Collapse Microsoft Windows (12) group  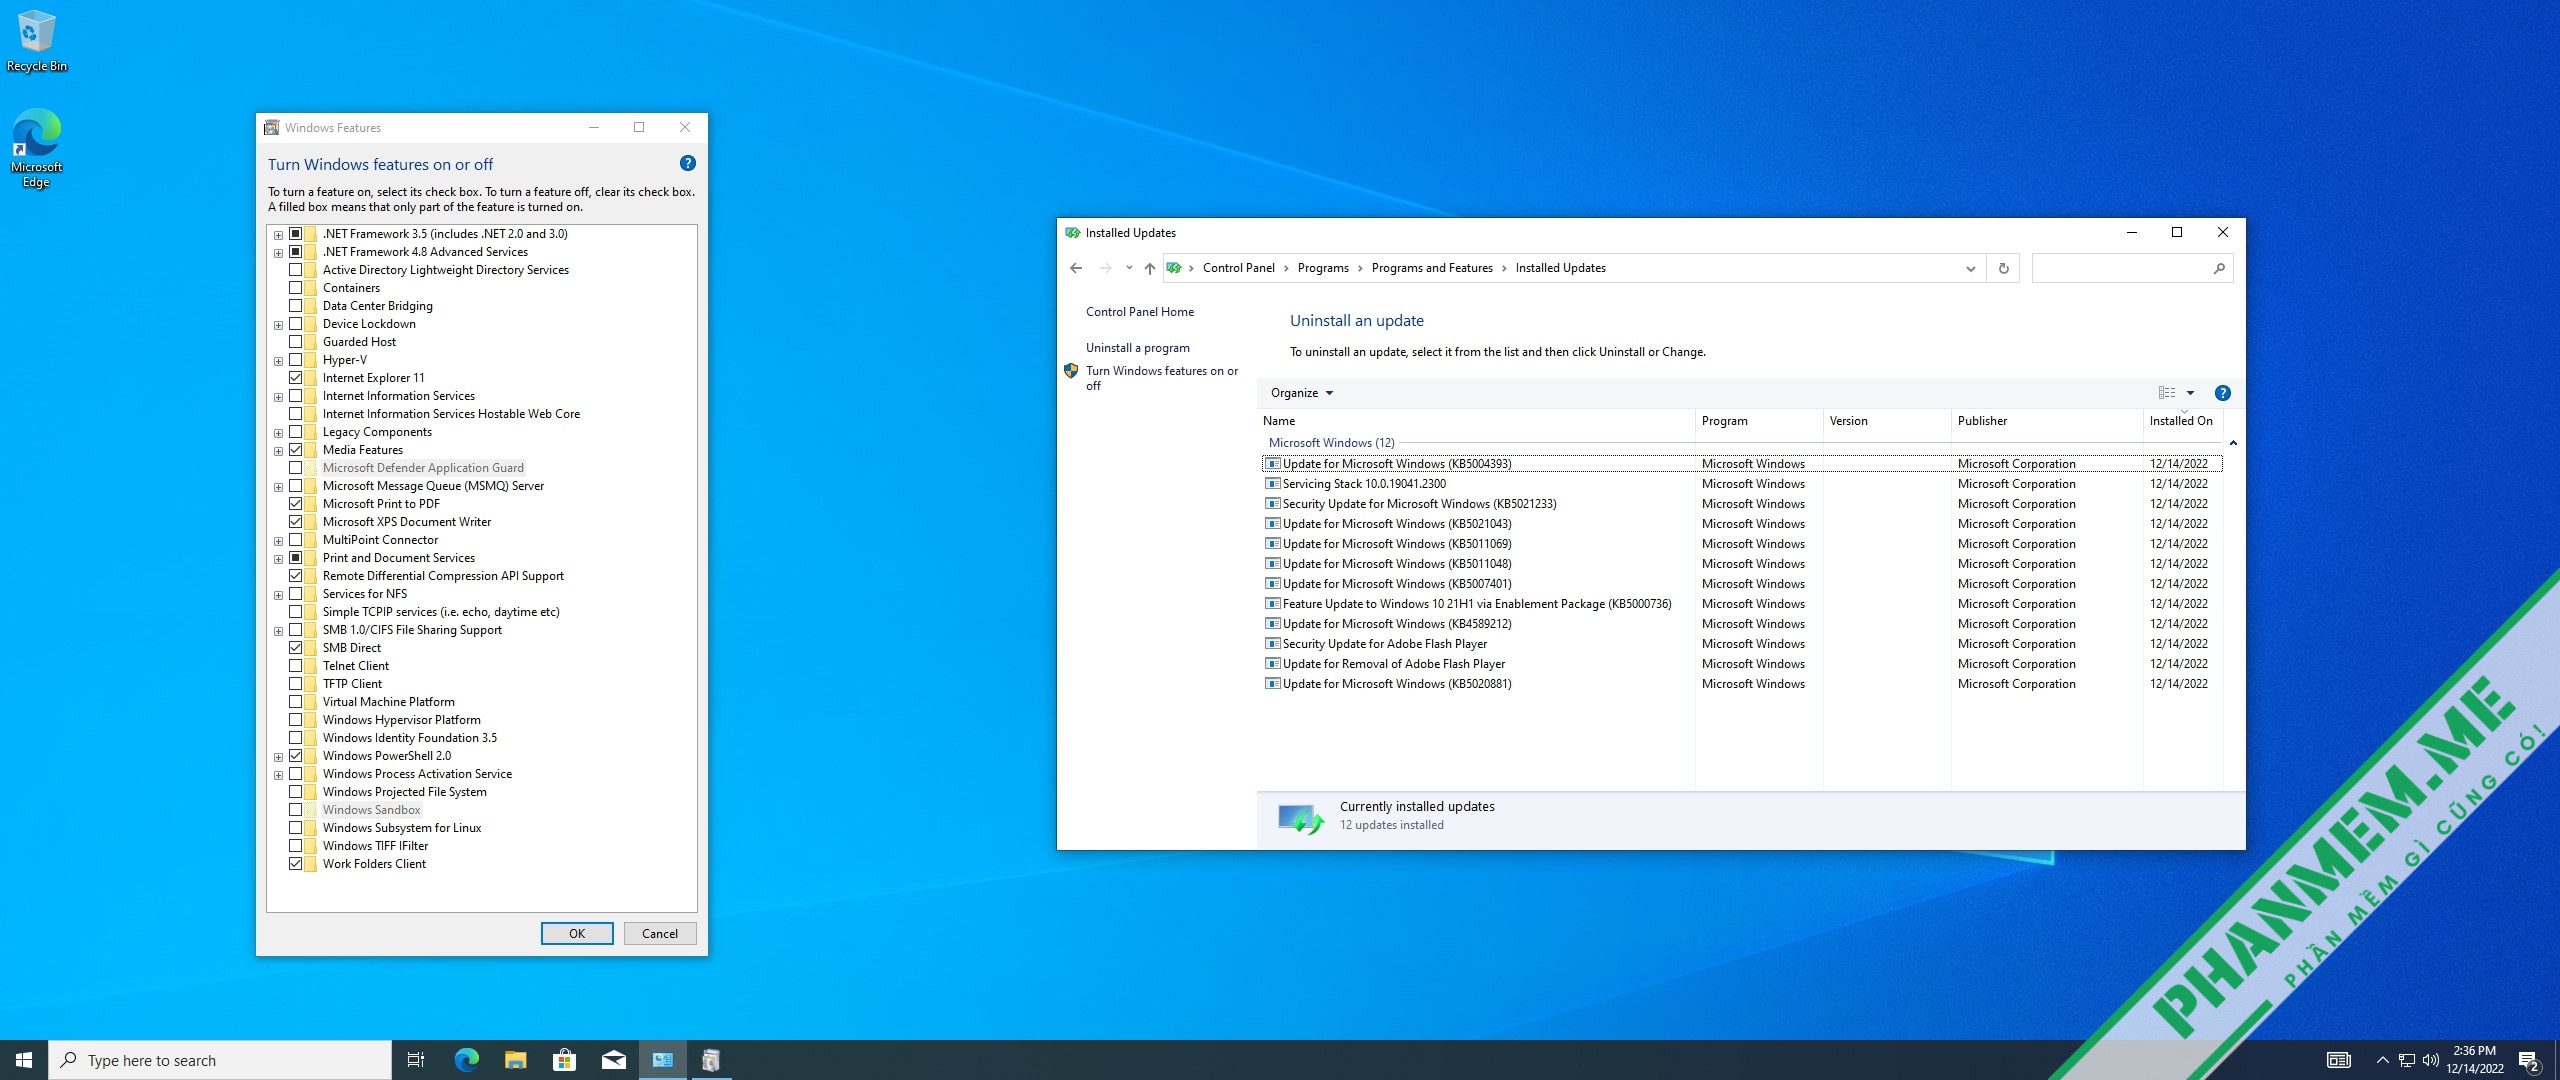point(2233,443)
